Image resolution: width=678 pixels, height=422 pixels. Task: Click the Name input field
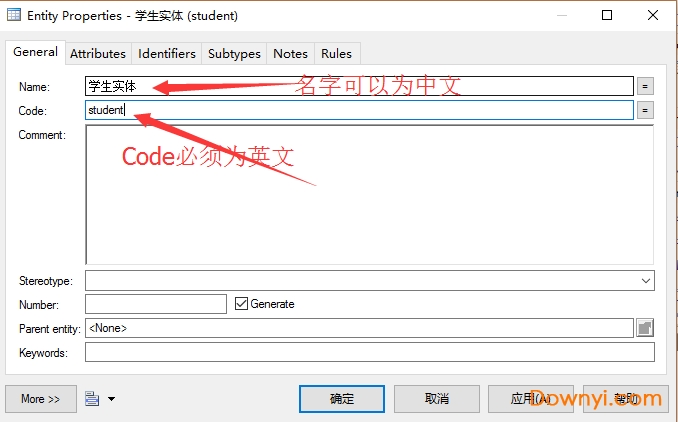coord(359,86)
